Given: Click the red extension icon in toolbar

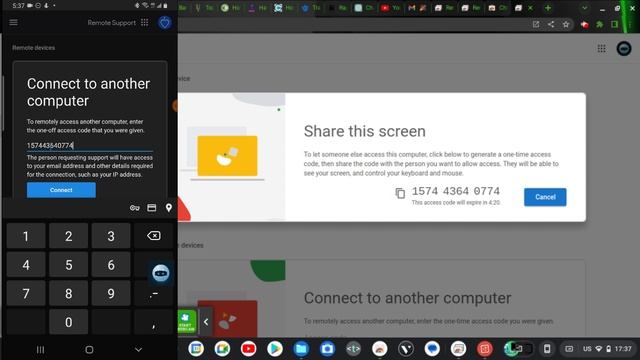Looking at the screenshot, I should pyautogui.click(x=584, y=24).
